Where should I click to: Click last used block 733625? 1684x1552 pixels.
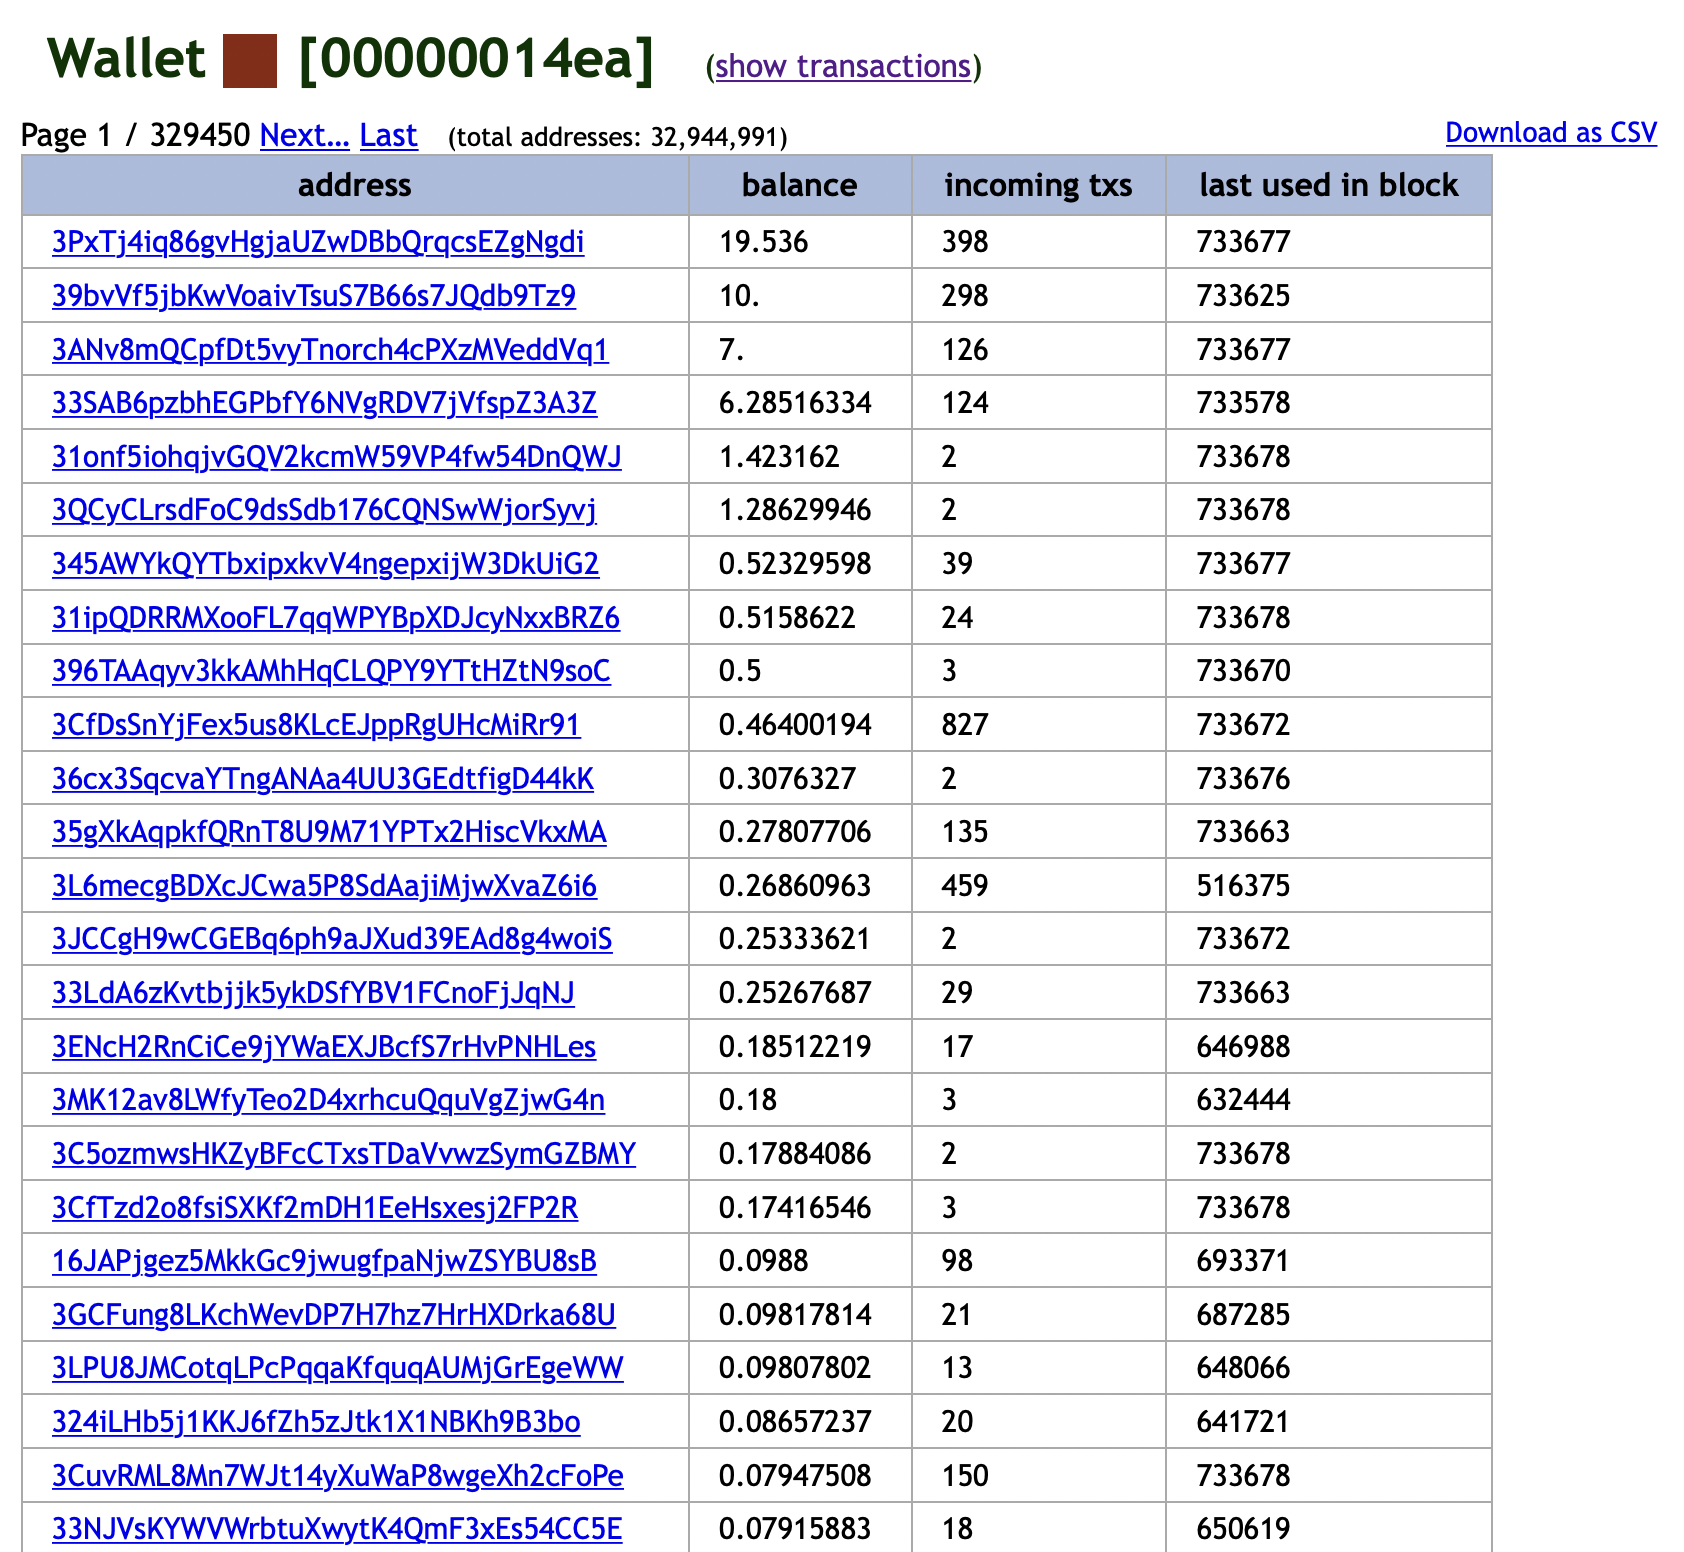tap(1243, 296)
